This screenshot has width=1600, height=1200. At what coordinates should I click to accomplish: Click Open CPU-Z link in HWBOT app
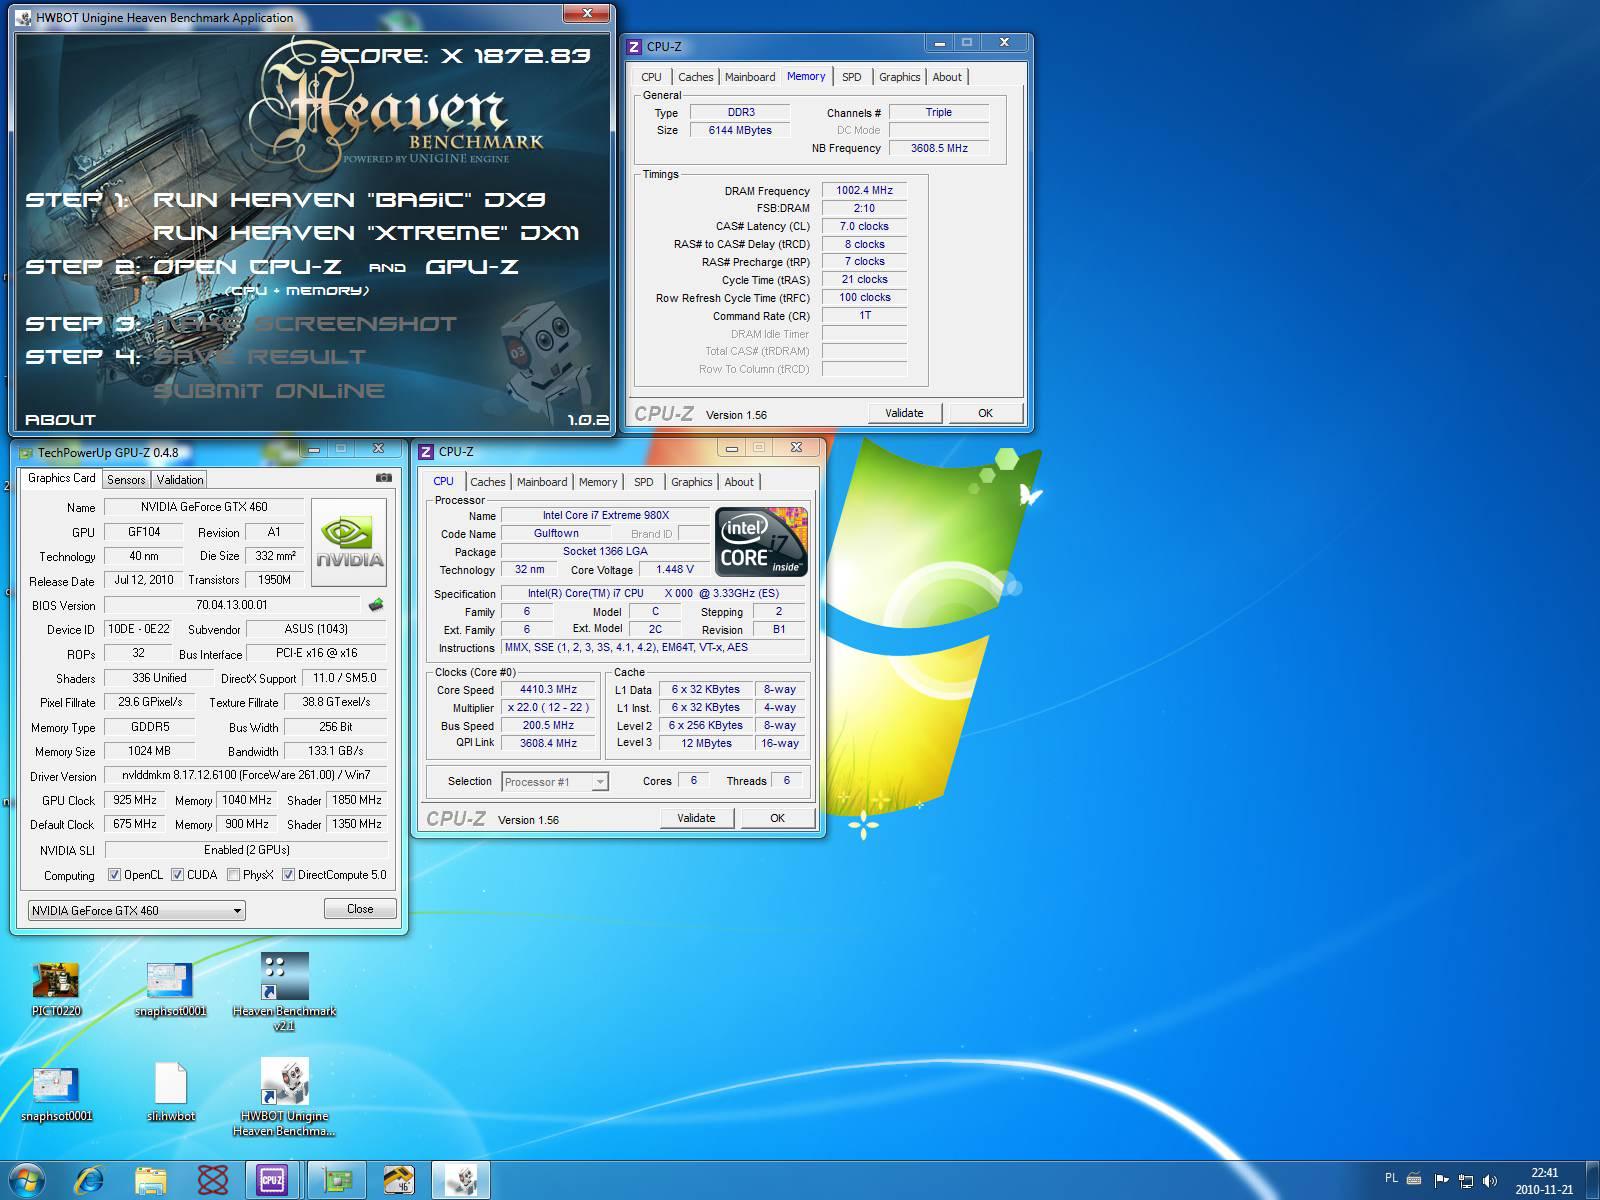click(x=247, y=267)
